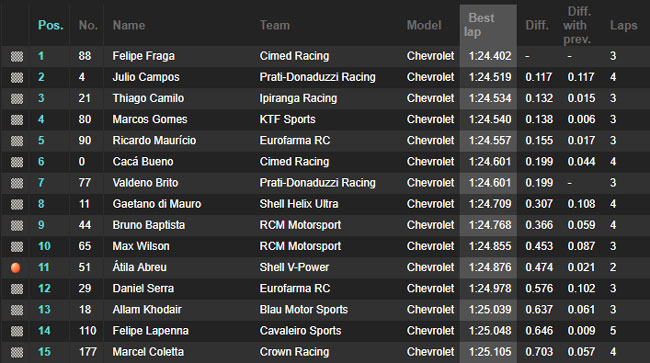Click car number 18 for Allam Khodair
Viewport: 650px width, 363px height.
pyautogui.click(x=85, y=310)
